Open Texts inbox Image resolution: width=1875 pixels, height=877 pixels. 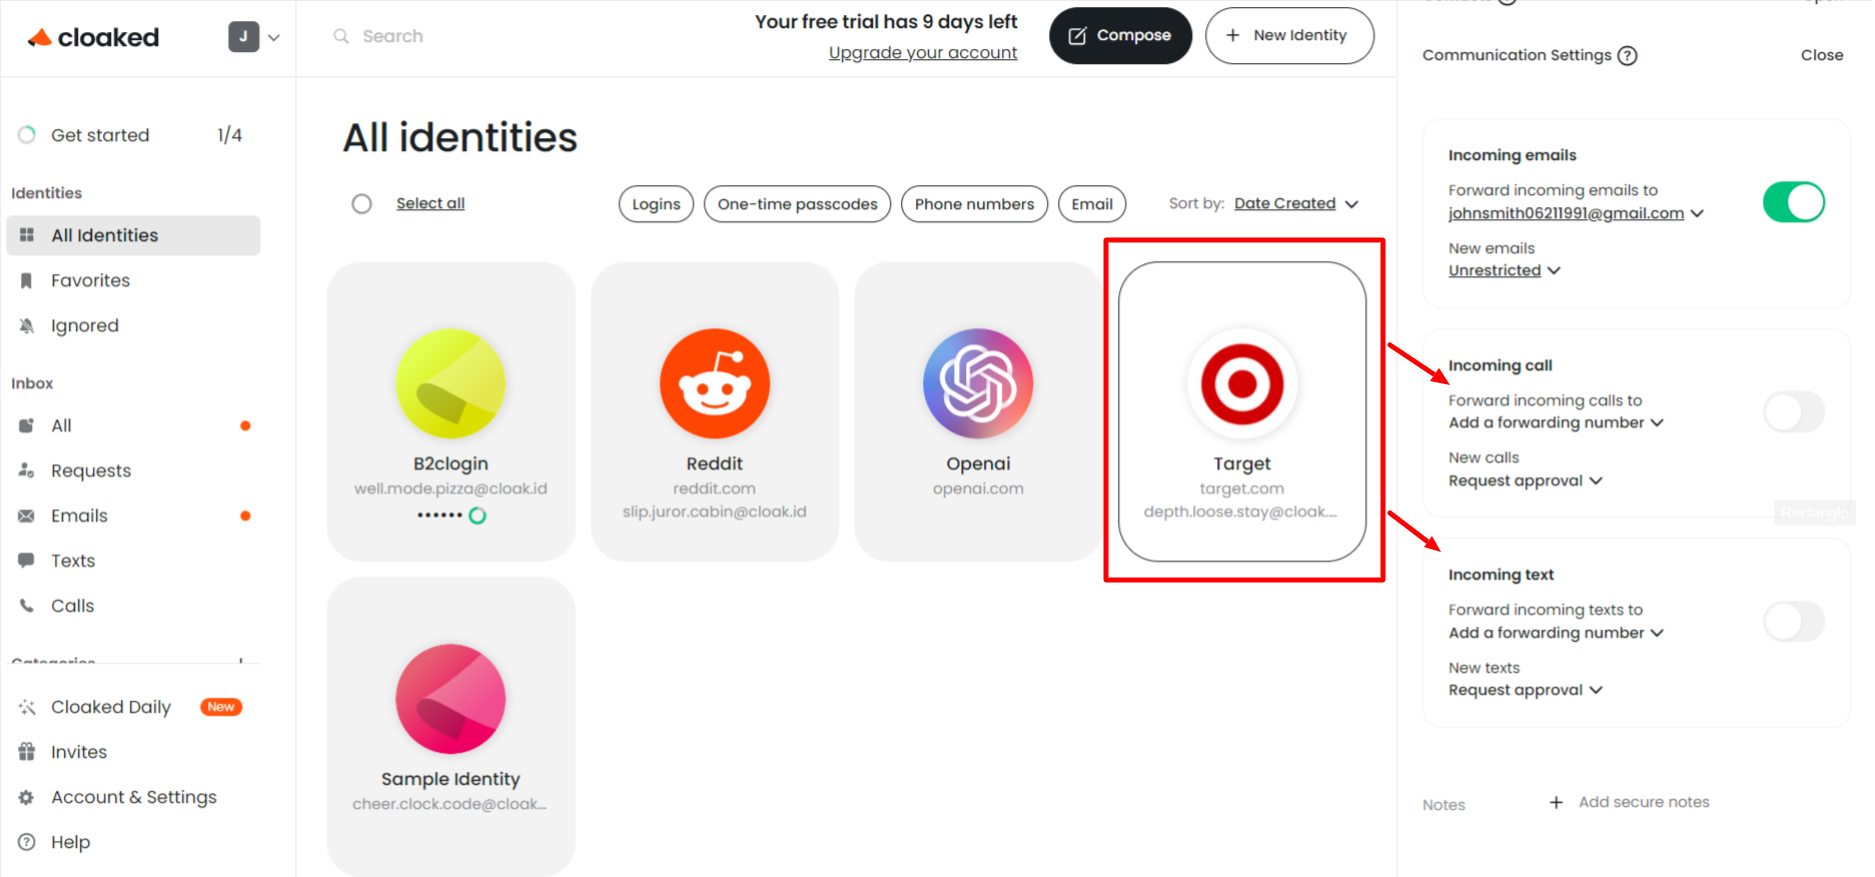pyautogui.click(x=133, y=560)
